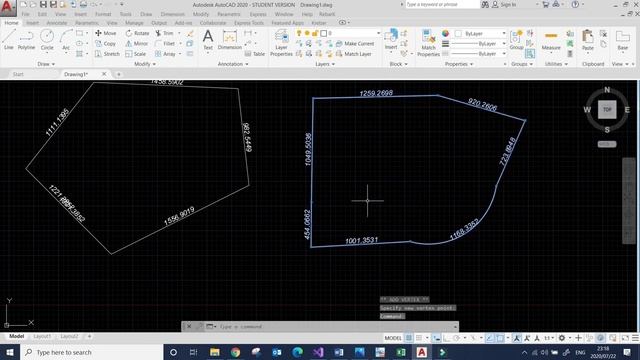The width and height of the screenshot is (640, 360).
Task: Toggle polar tracking in status bar
Action: pyautogui.click(x=456, y=338)
